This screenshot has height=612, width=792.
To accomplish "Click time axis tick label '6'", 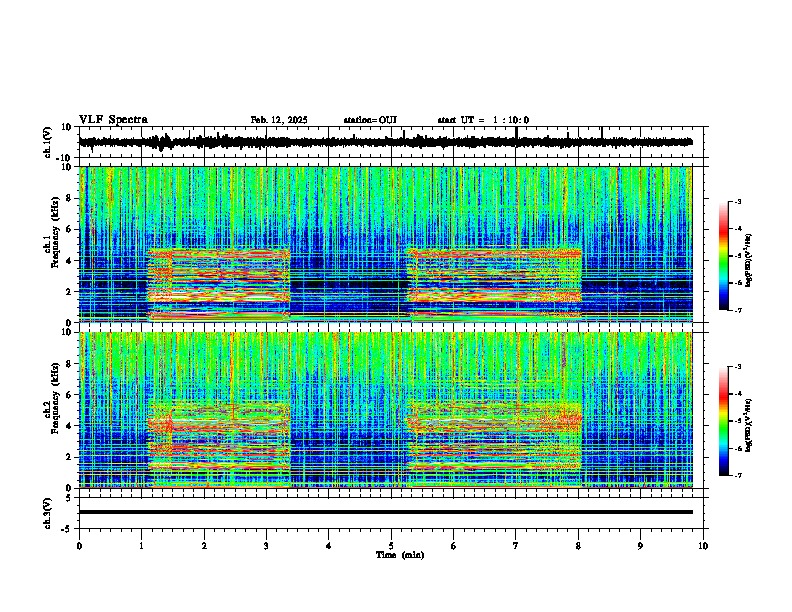I will point(453,546).
